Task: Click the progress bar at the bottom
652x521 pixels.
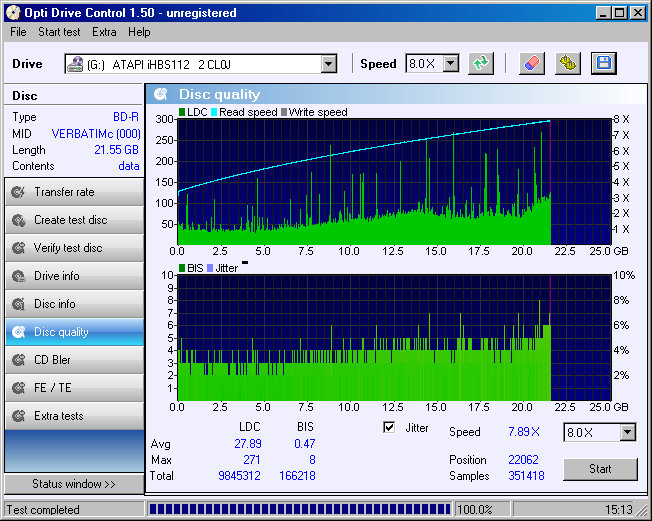Action: [x=299, y=509]
